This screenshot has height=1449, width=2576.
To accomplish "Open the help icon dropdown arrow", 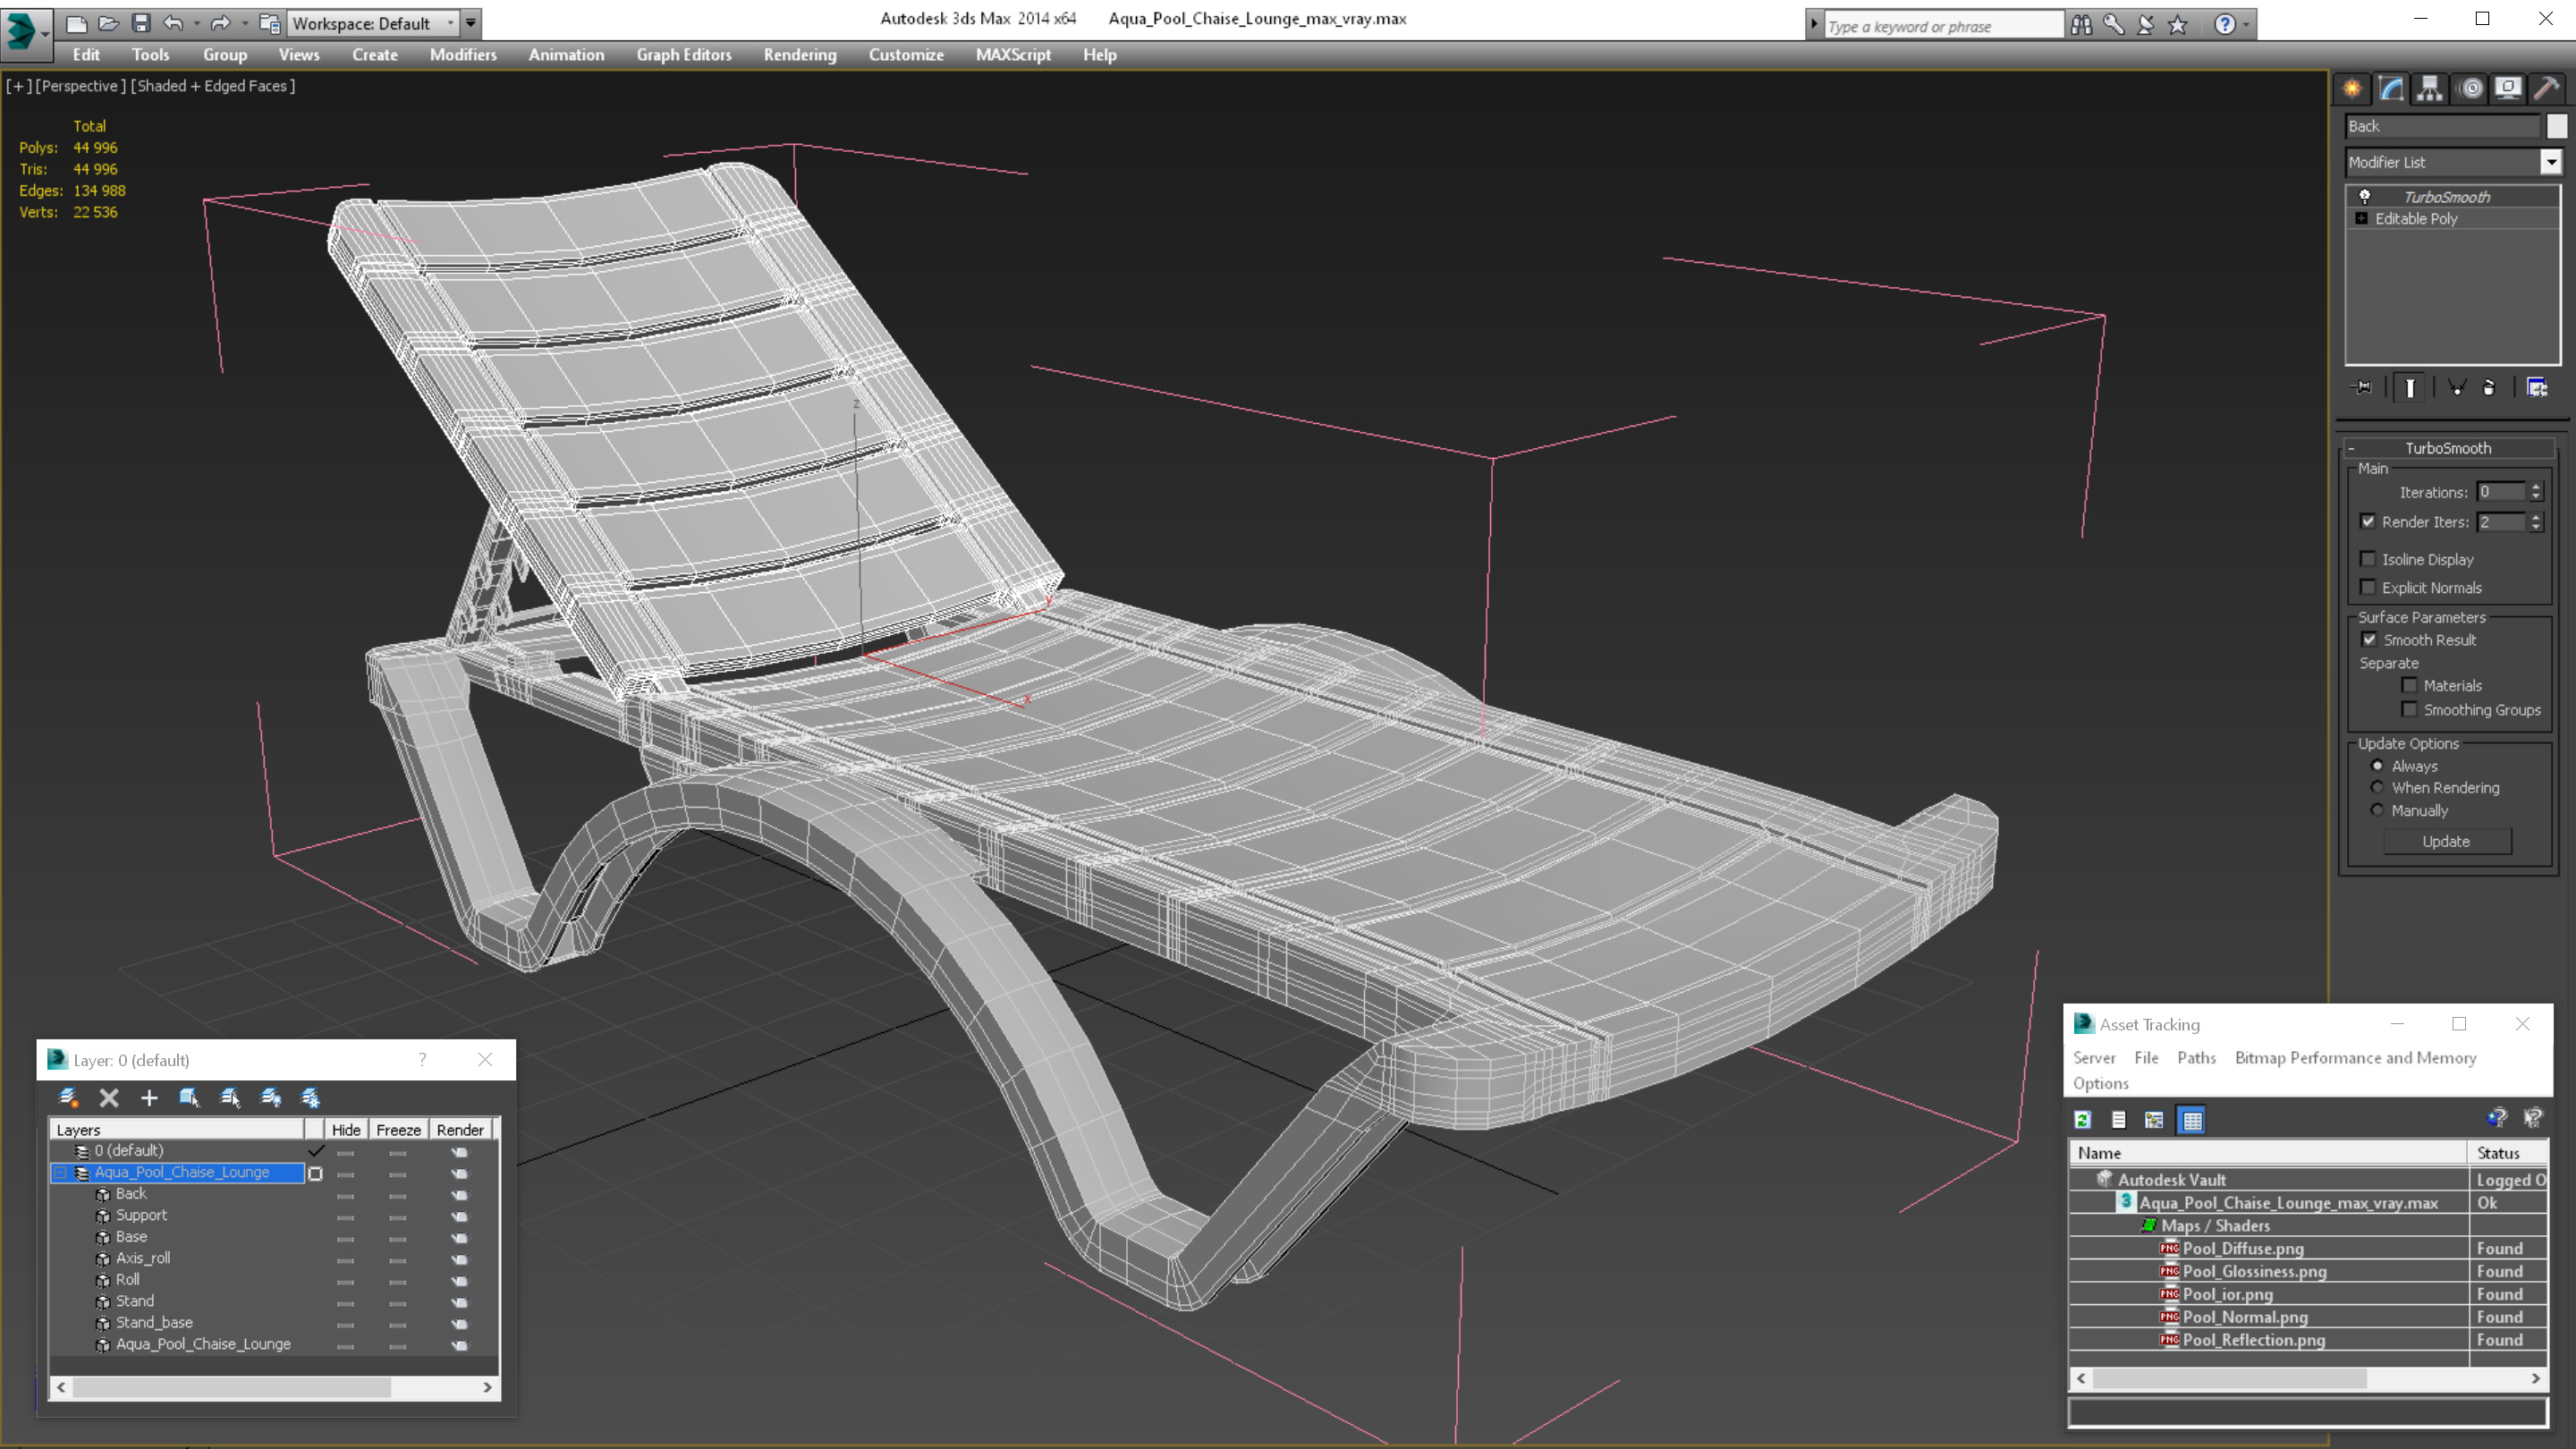I will click(x=2246, y=25).
